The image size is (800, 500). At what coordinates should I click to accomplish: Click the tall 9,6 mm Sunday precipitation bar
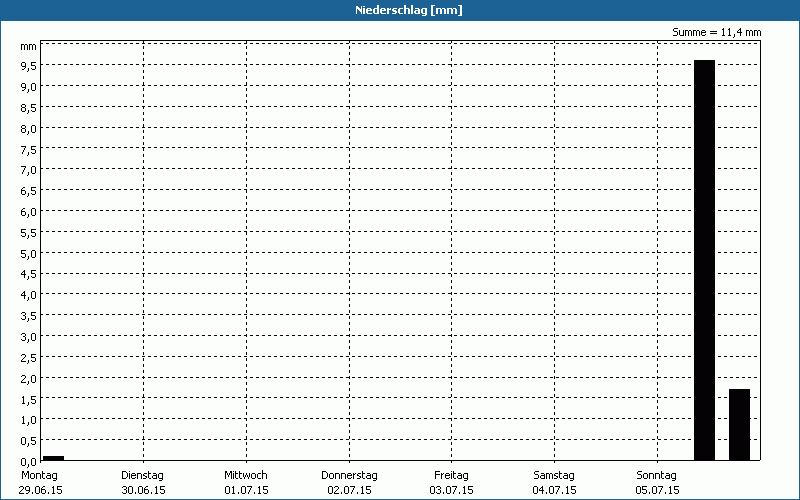705,260
